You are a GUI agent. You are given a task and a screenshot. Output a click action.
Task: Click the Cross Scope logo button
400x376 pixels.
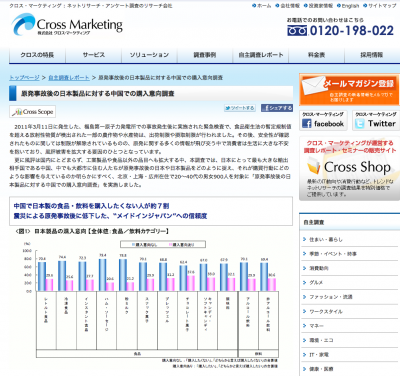tap(32, 112)
